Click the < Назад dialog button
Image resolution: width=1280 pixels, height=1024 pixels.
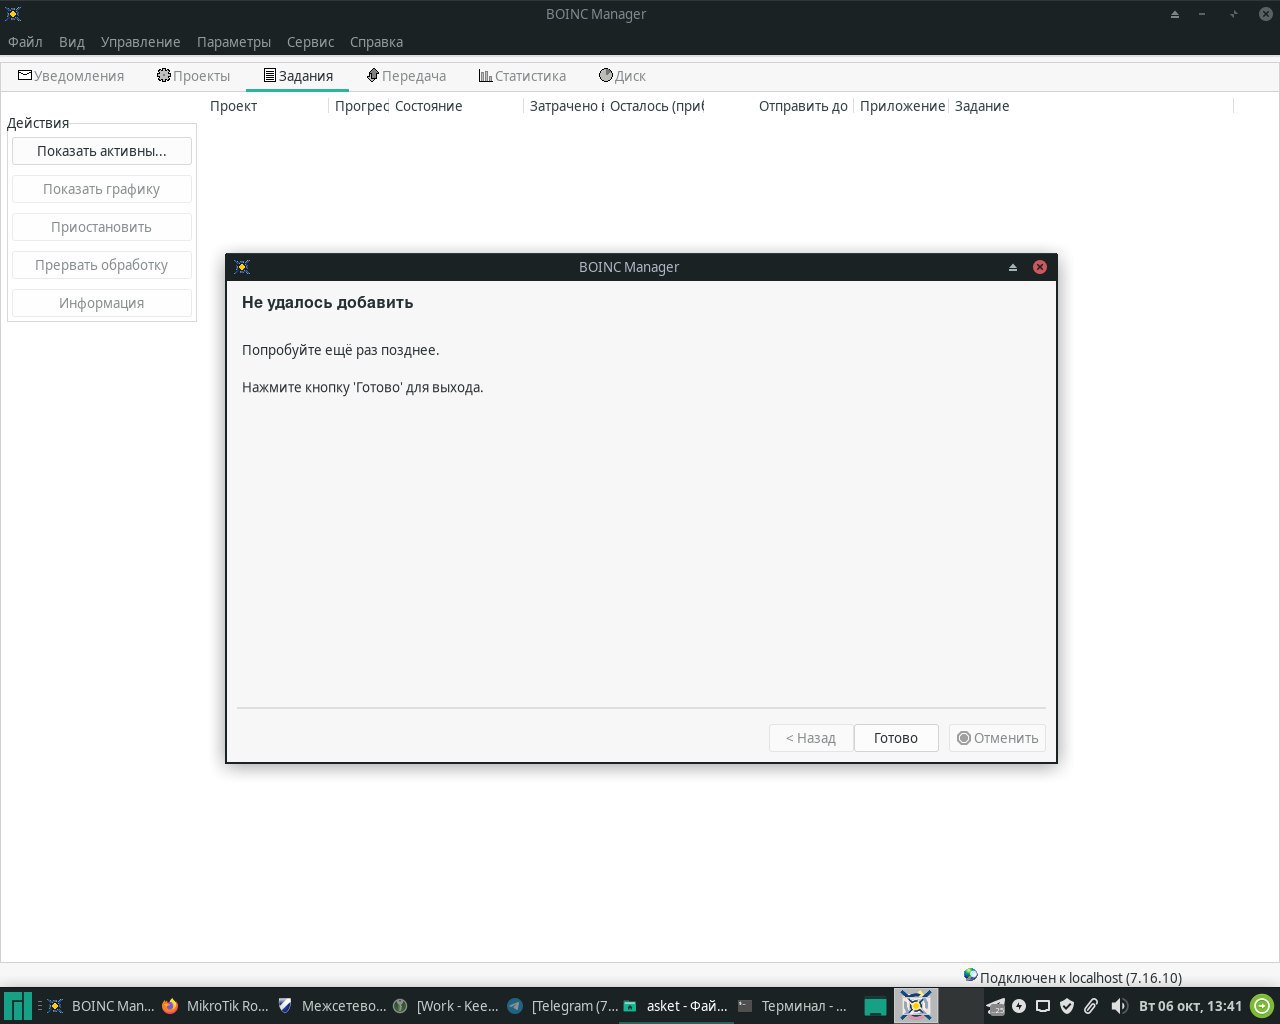coord(811,738)
